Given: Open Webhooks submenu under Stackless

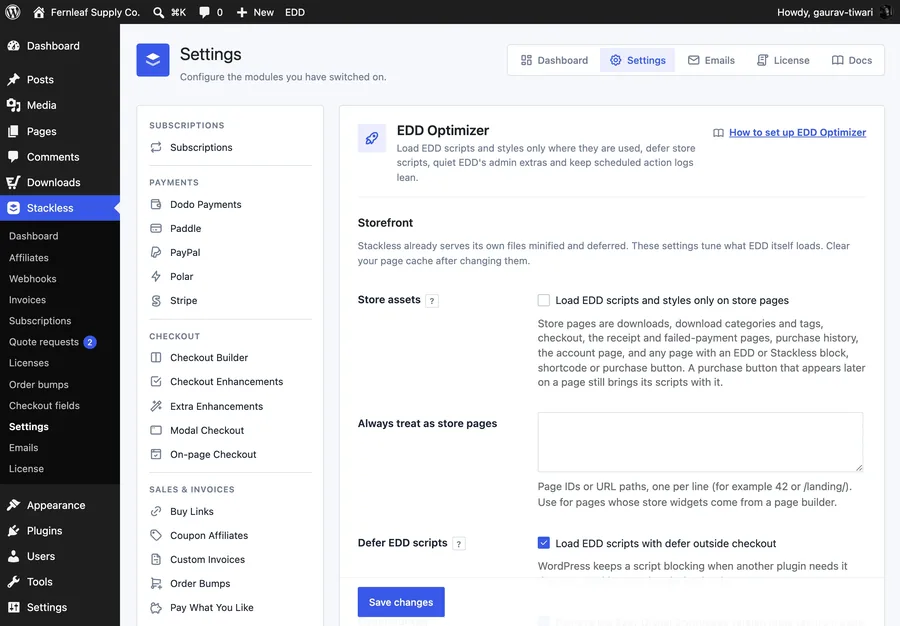Looking at the screenshot, I should pyautogui.click(x=60, y=279).
